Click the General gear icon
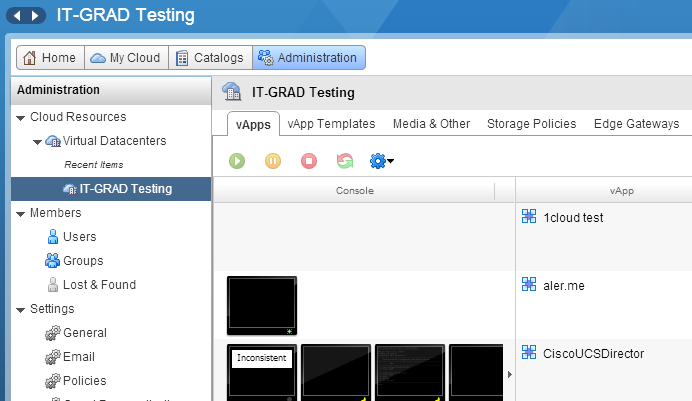The width and height of the screenshot is (692, 401). (x=53, y=333)
